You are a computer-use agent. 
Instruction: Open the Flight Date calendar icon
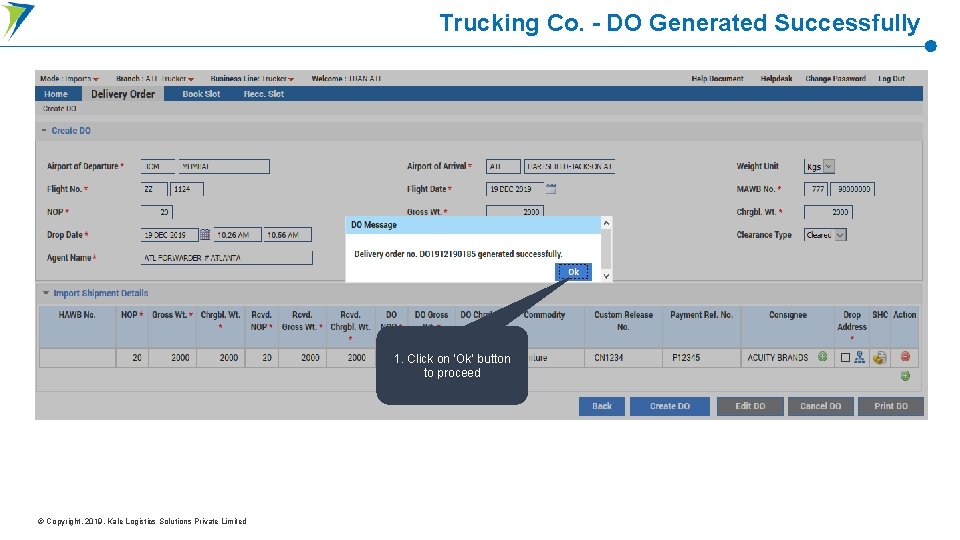[551, 189]
